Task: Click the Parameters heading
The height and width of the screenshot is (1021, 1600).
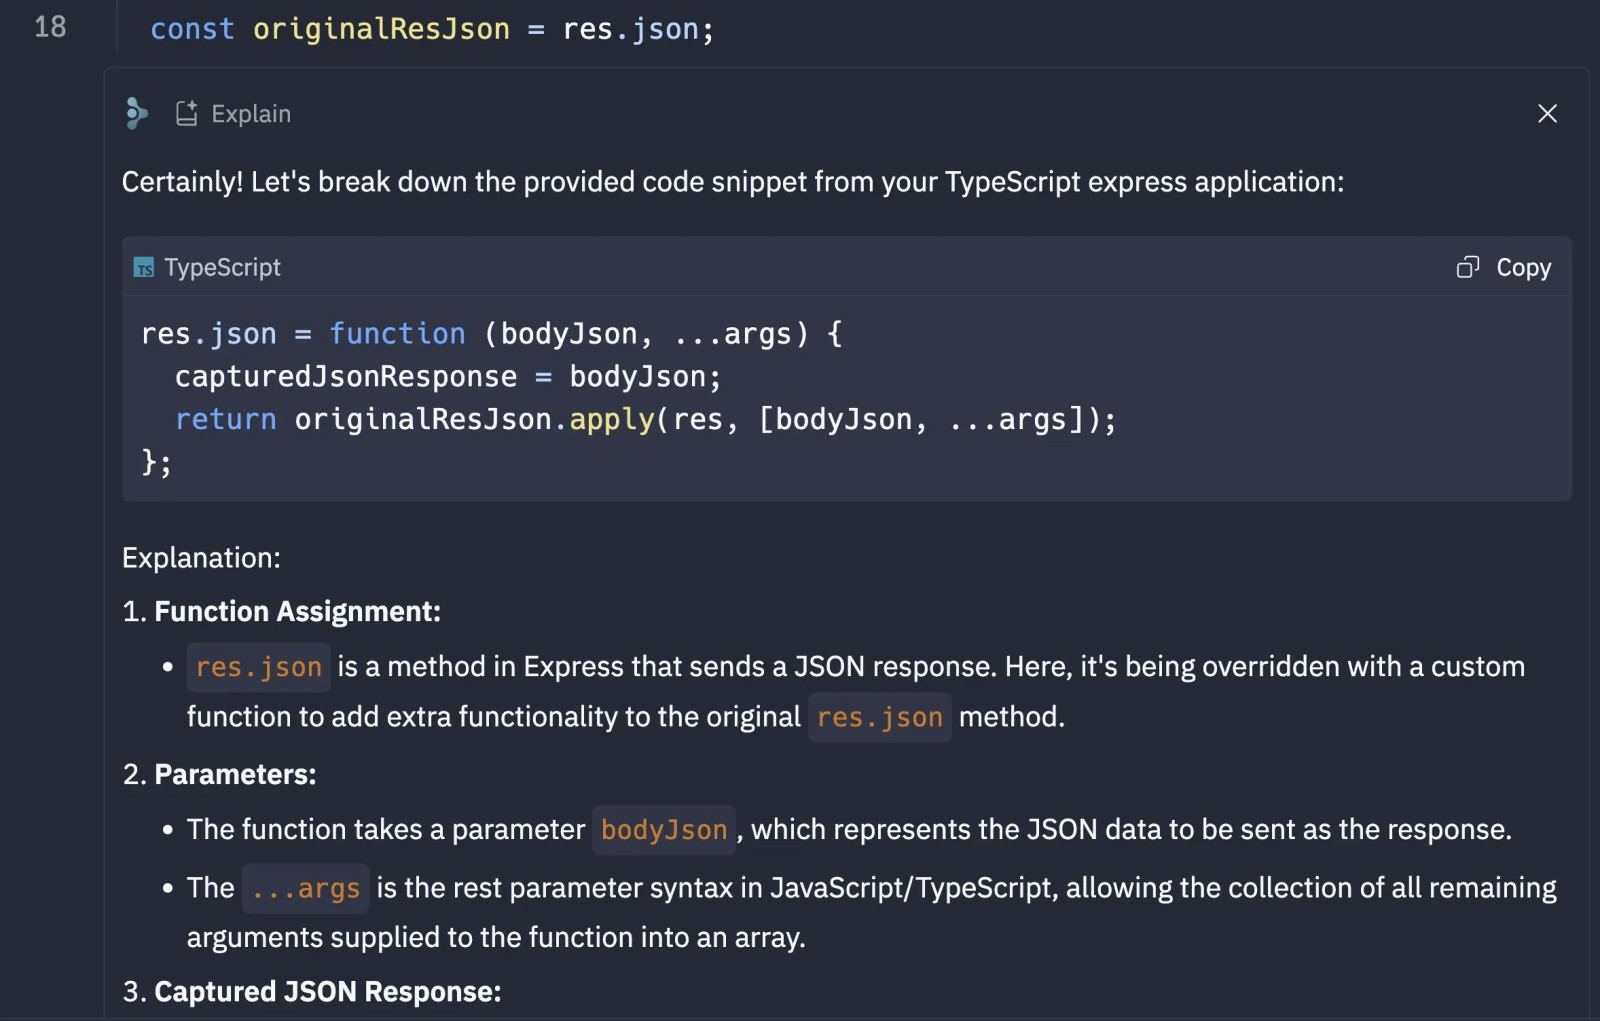Action: click(235, 775)
